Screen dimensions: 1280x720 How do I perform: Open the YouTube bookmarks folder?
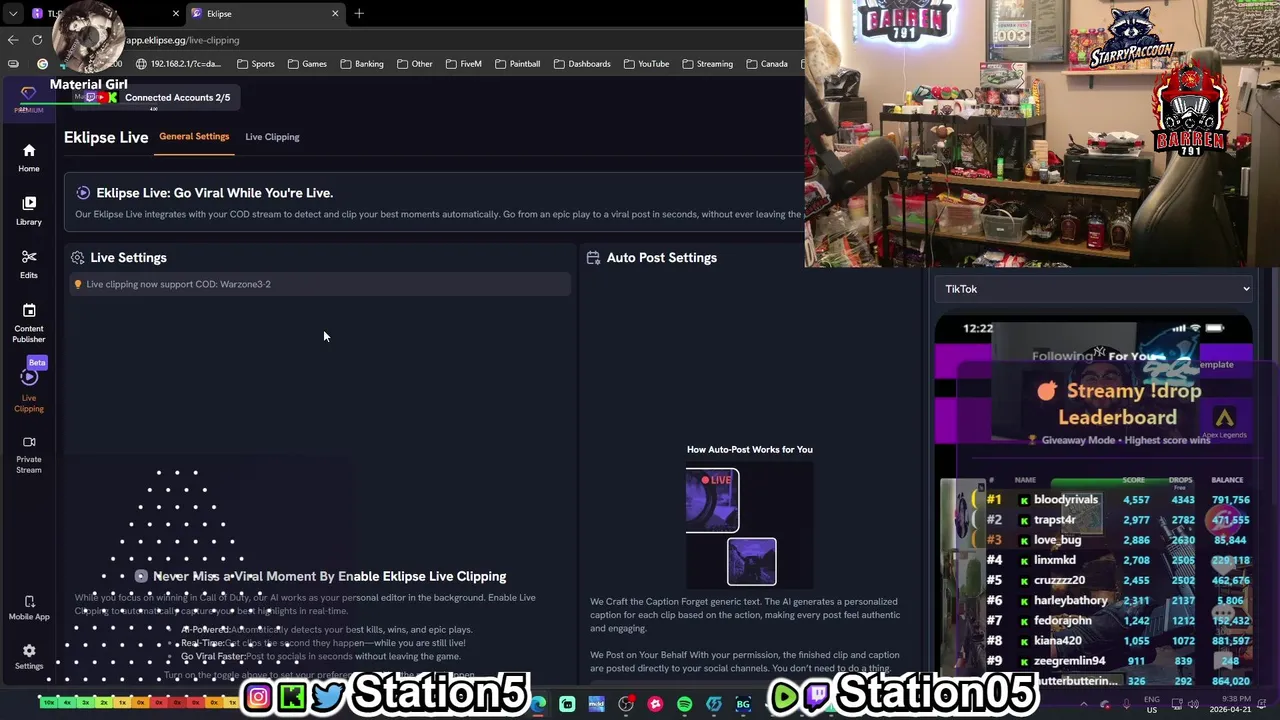[x=646, y=64]
